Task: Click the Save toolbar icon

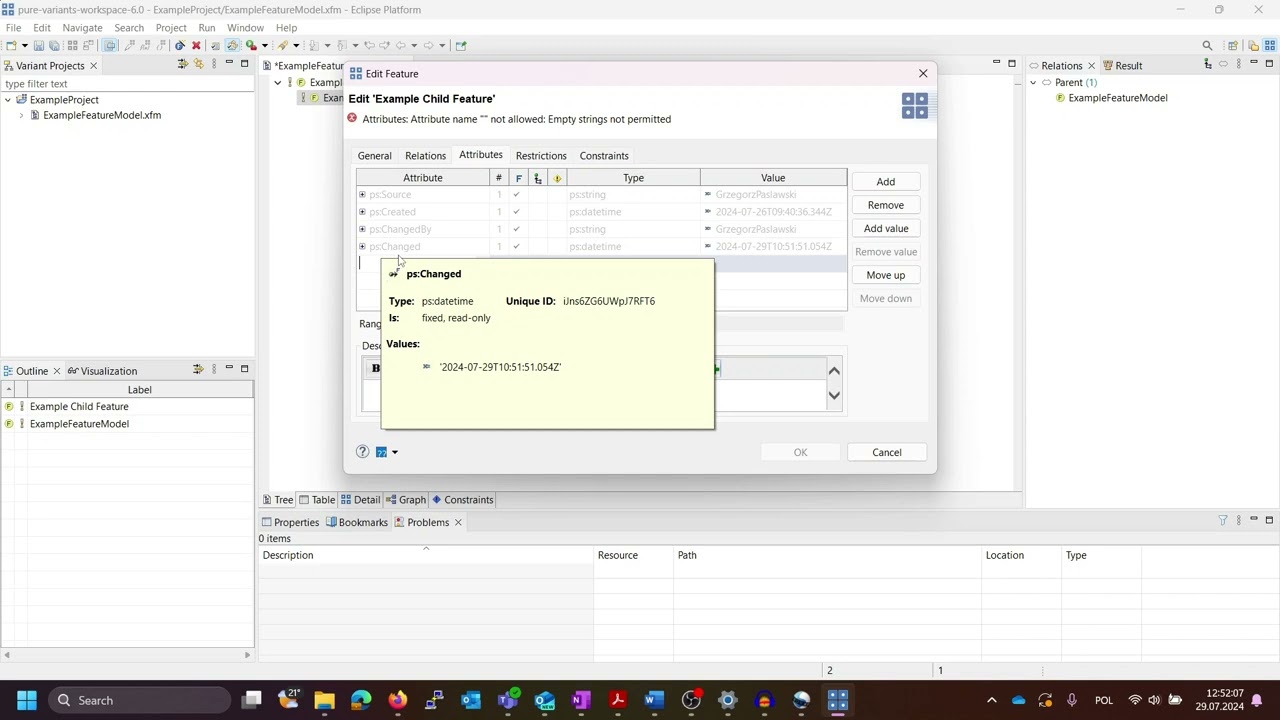Action: tap(39, 45)
